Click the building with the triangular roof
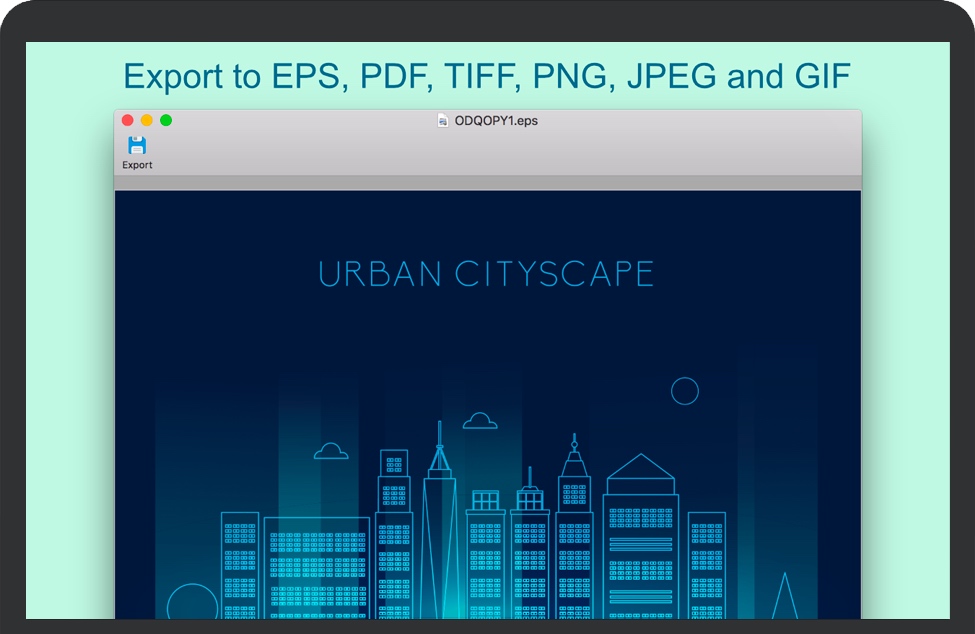This screenshot has width=975, height=634. [x=640, y=540]
